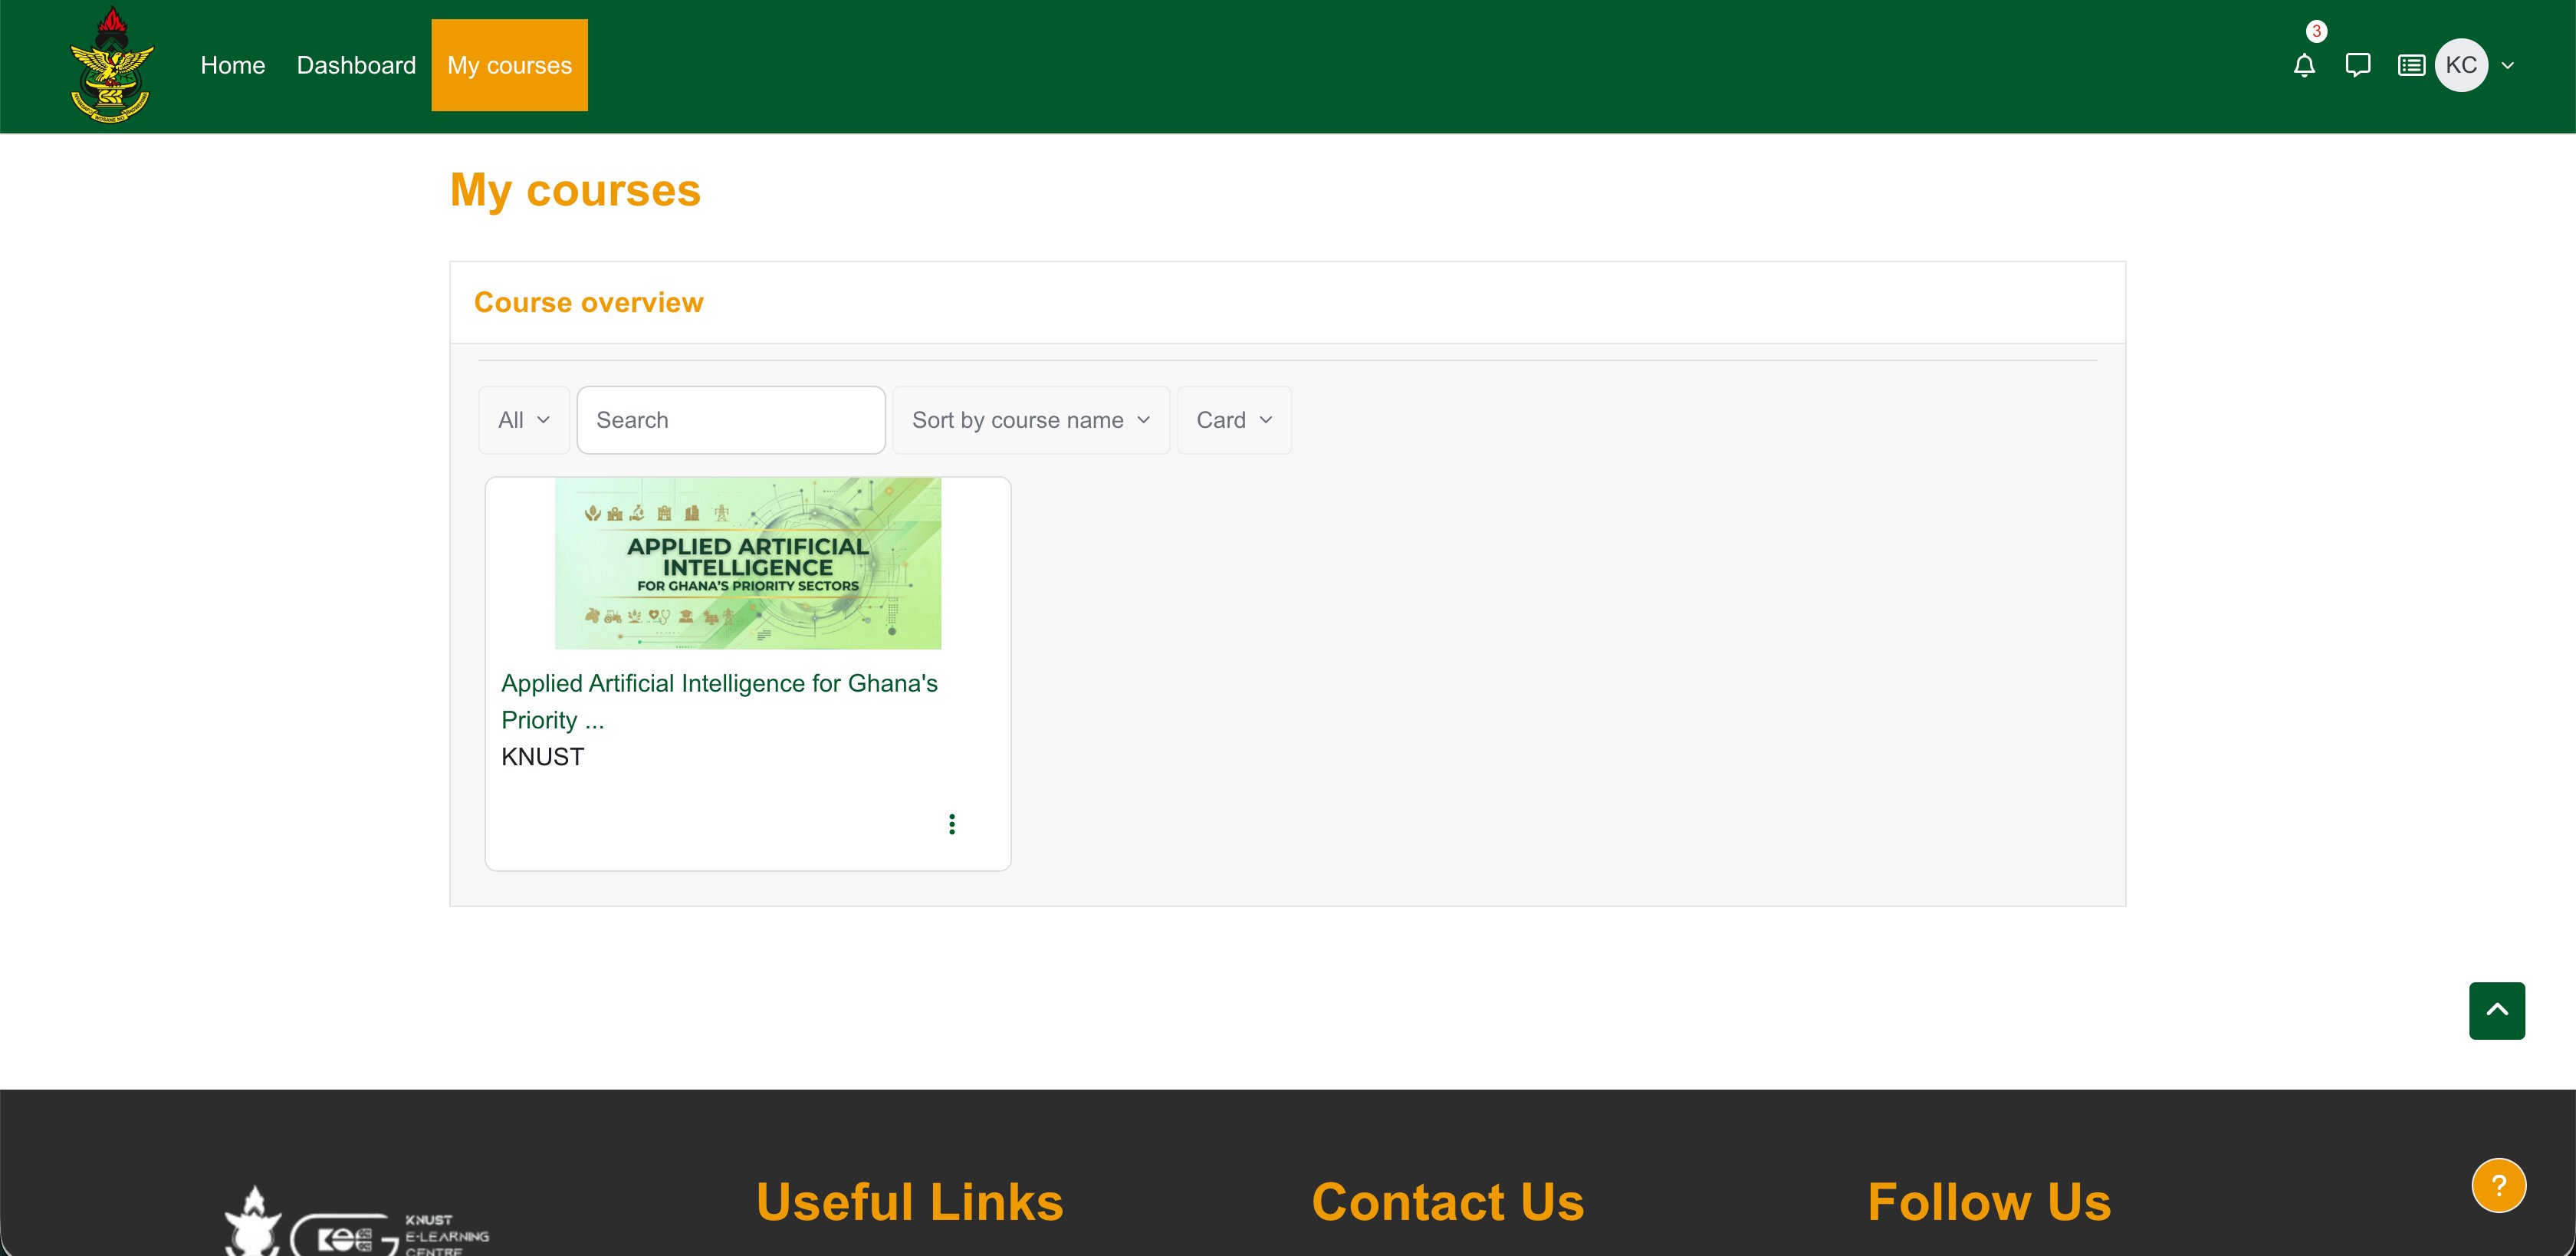Open the messaging speech bubble icon
This screenshot has height=1256, width=2576.
click(x=2357, y=66)
